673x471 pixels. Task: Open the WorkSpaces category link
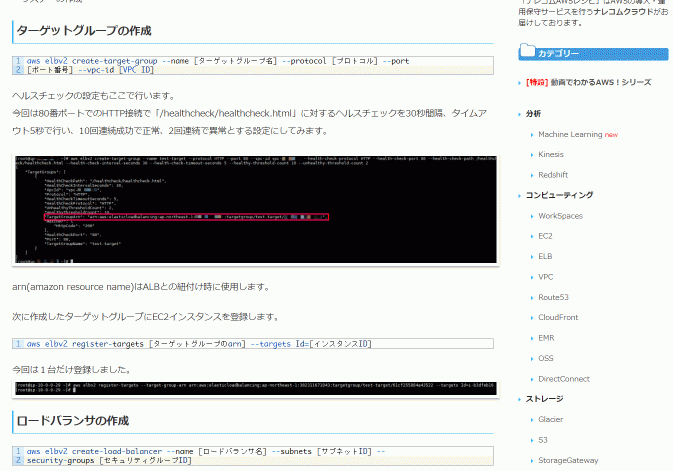(561, 216)
